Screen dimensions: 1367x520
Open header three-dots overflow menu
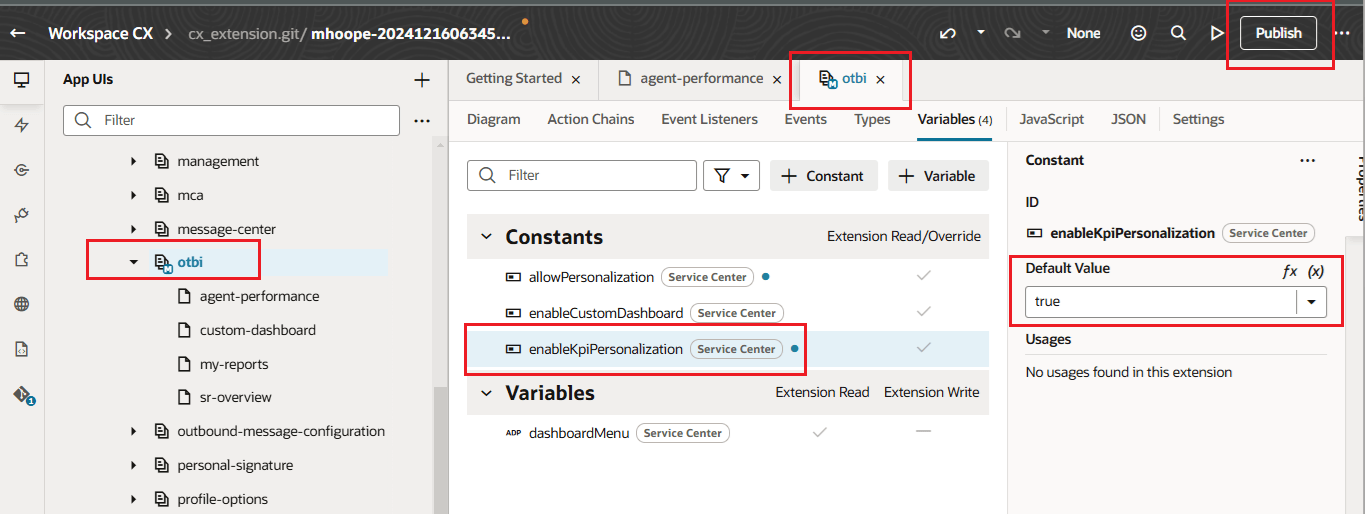1342,33
